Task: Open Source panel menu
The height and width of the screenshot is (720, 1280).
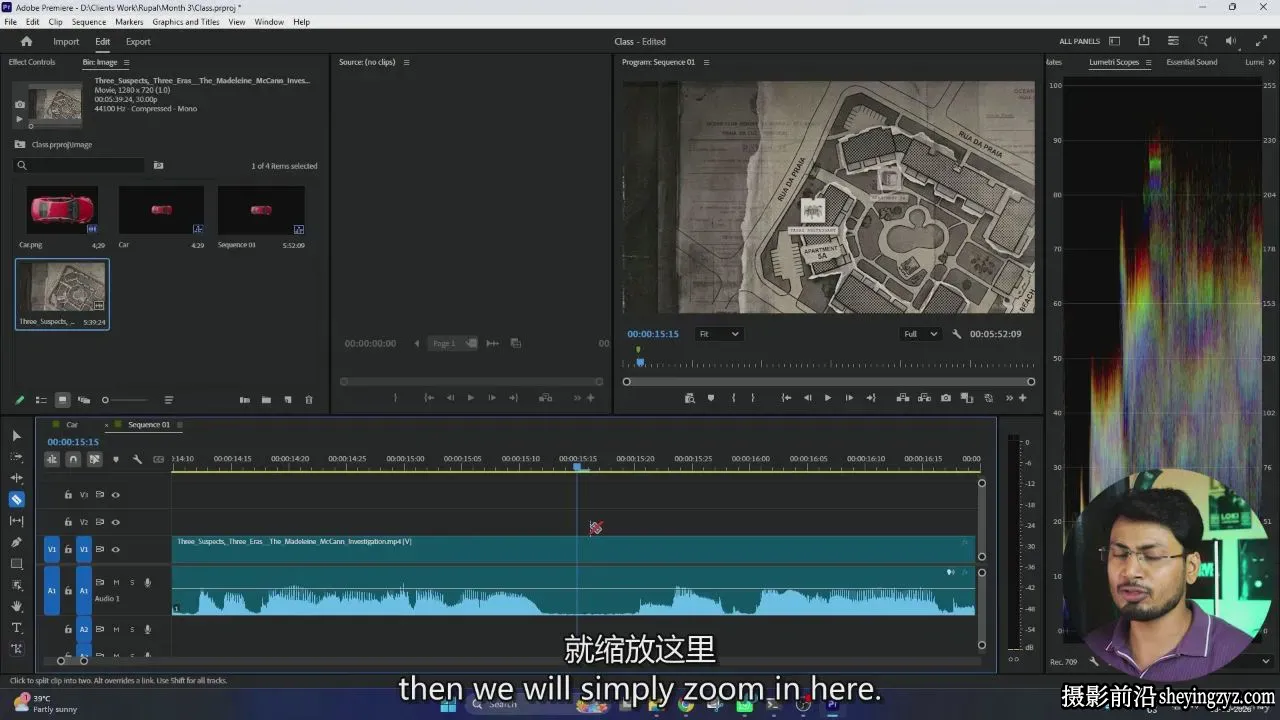Action: point(406,62)
